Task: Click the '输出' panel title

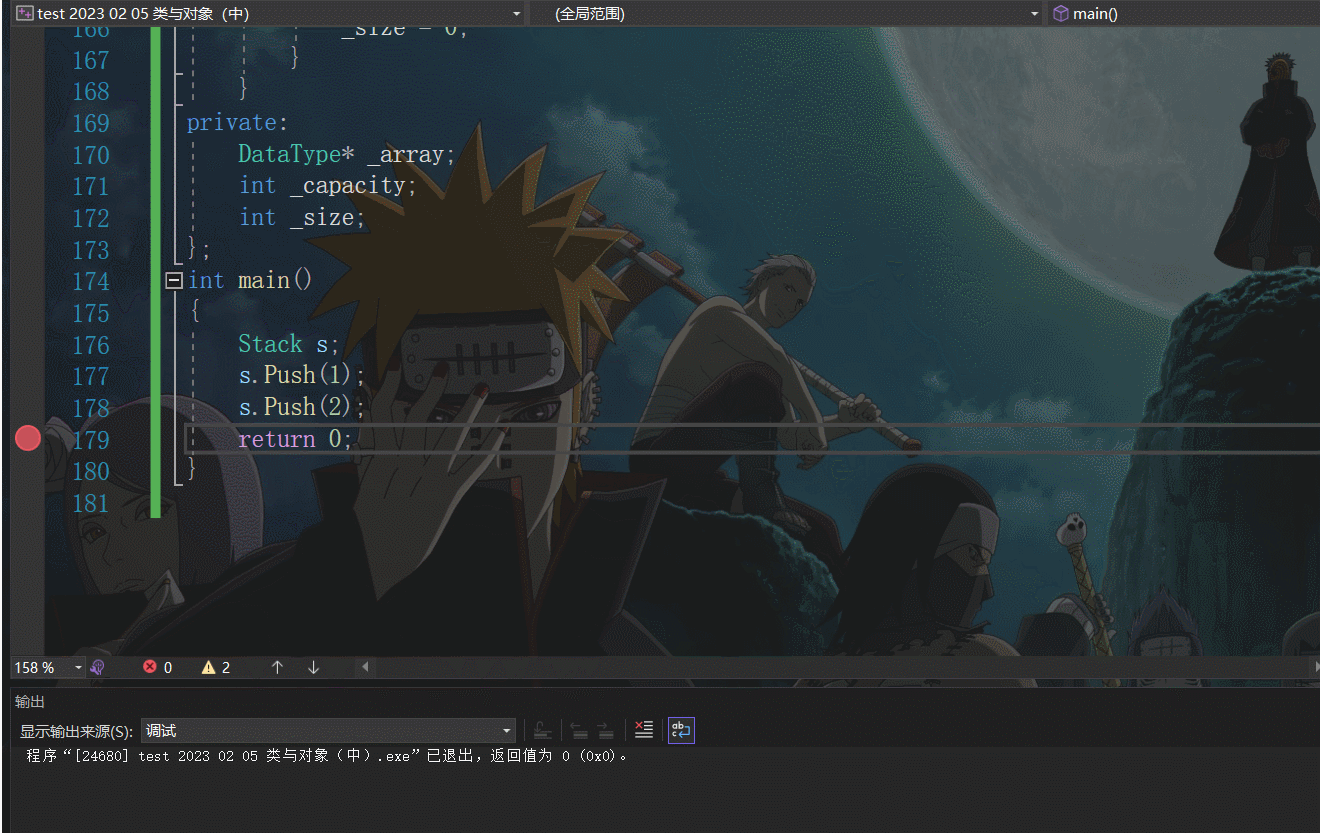Action: pyautogui.click(x=30, y=702)
